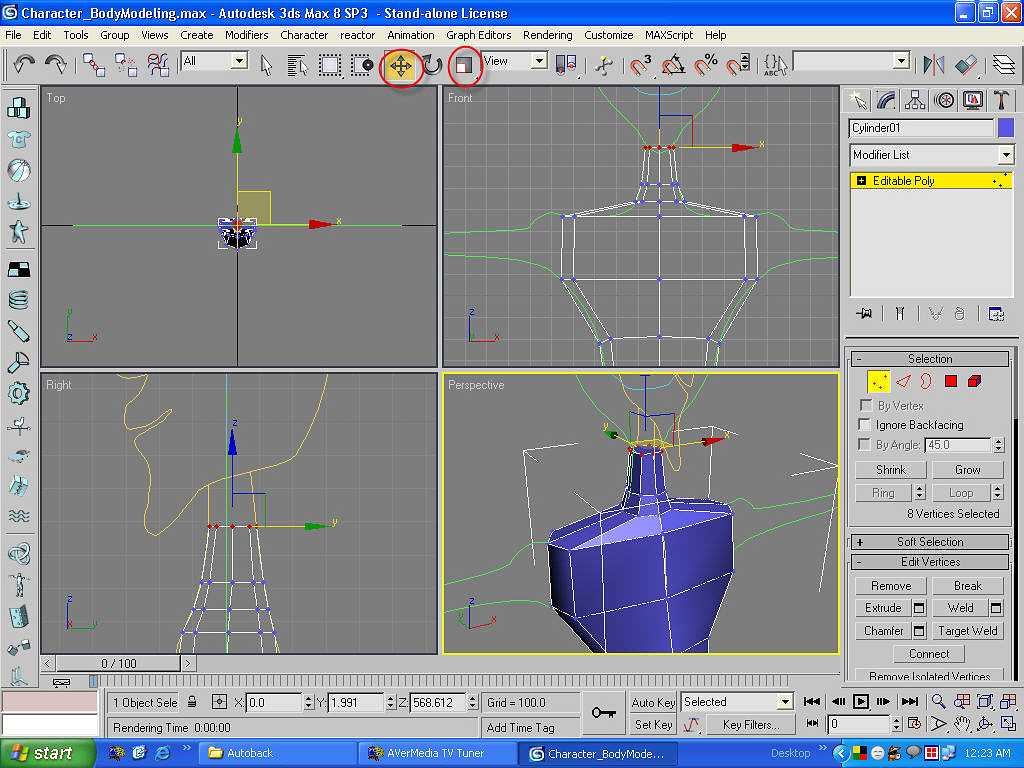Collapse the Selection rollout
Viewport: 1024px width, 768px height.
(930, 359)
